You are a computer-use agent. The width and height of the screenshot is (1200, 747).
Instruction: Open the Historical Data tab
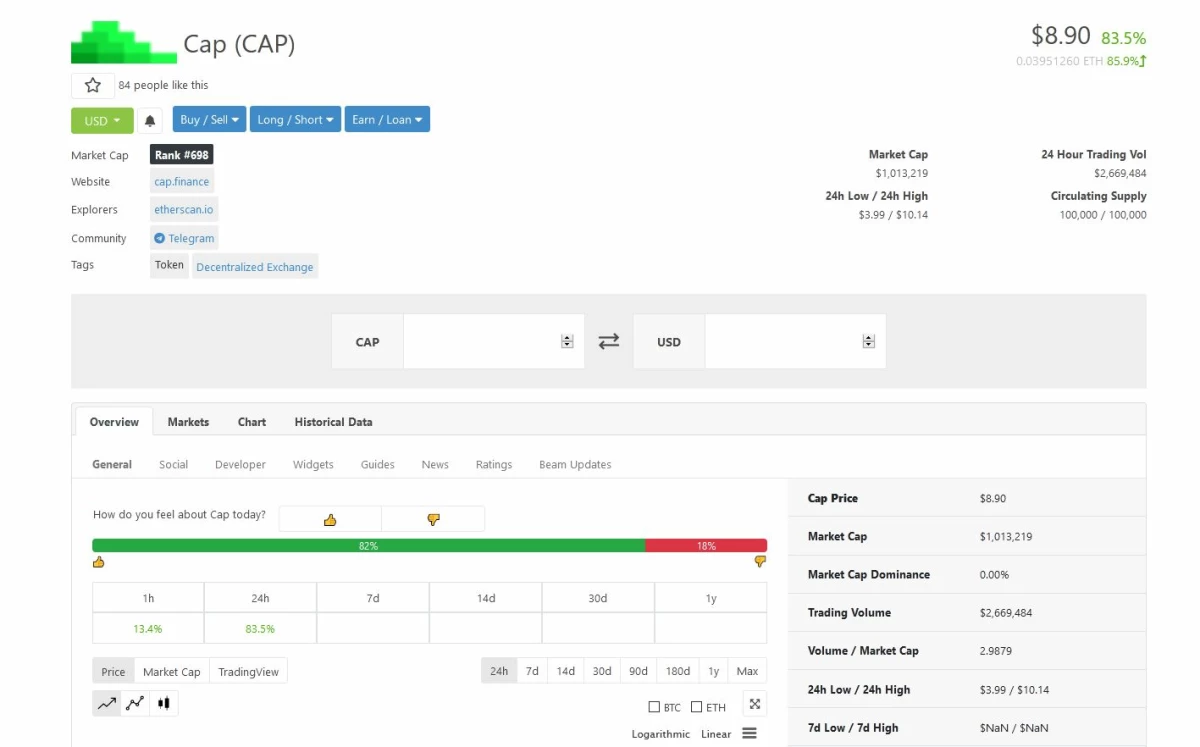tap(333, 422)
